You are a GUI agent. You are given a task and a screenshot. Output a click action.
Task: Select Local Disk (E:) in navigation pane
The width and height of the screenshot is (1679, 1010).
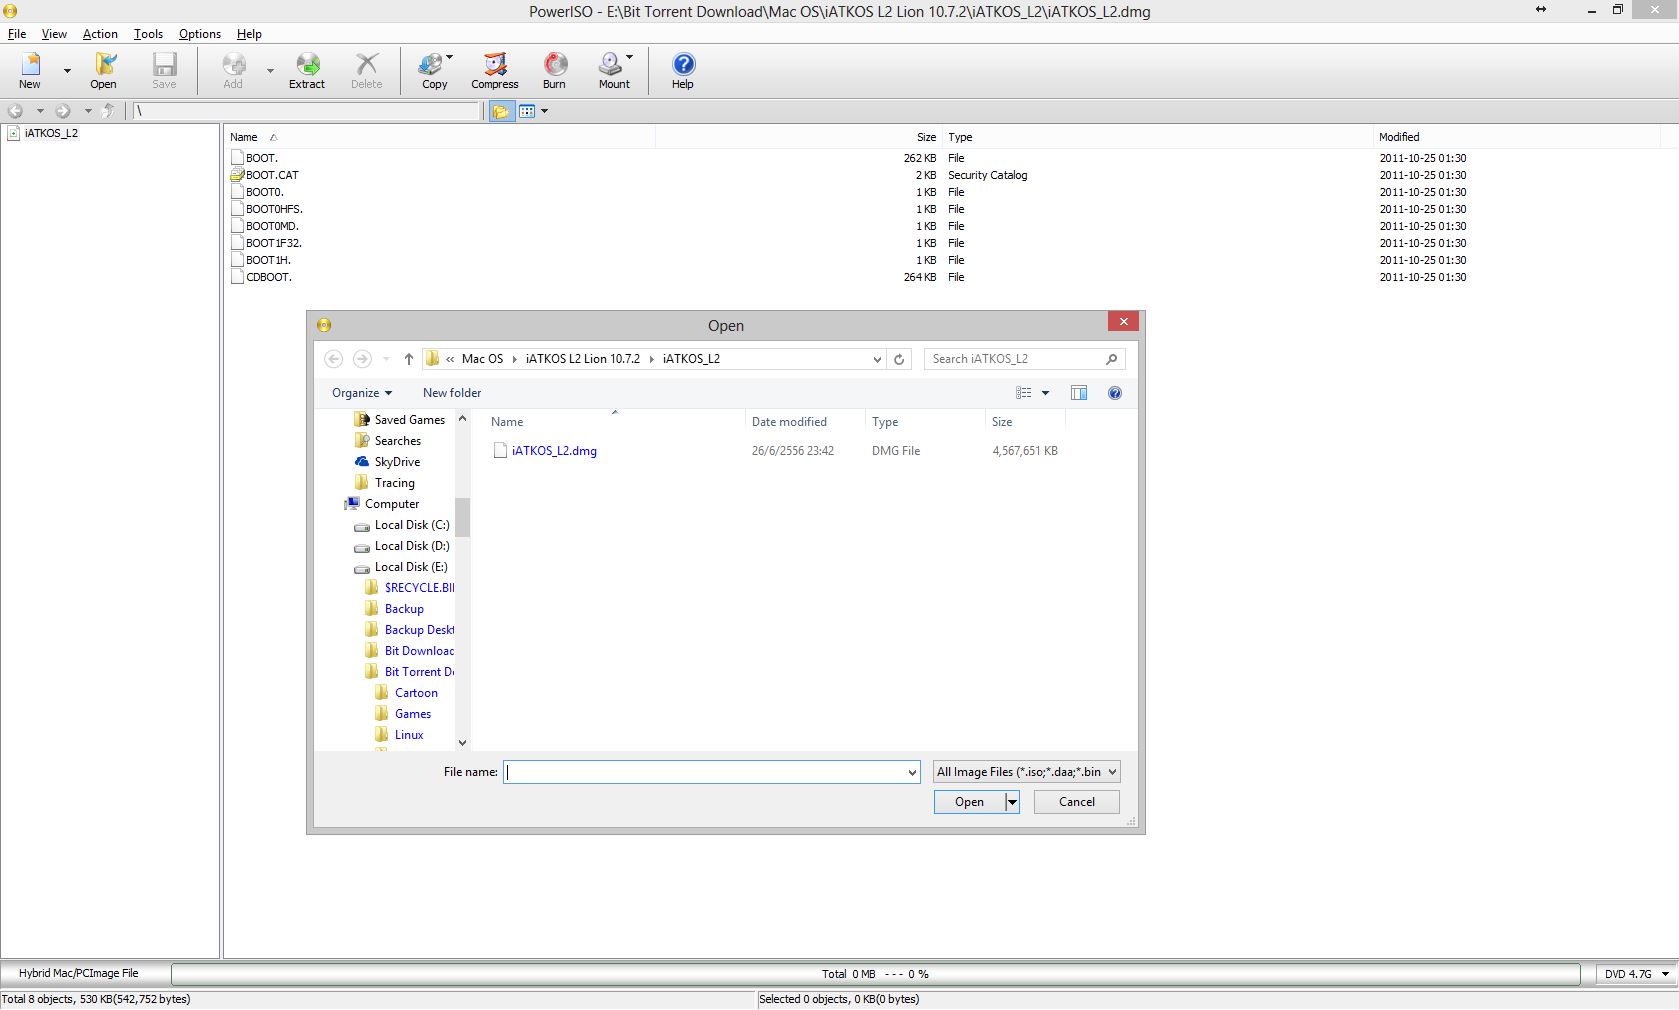click(411, 567)
